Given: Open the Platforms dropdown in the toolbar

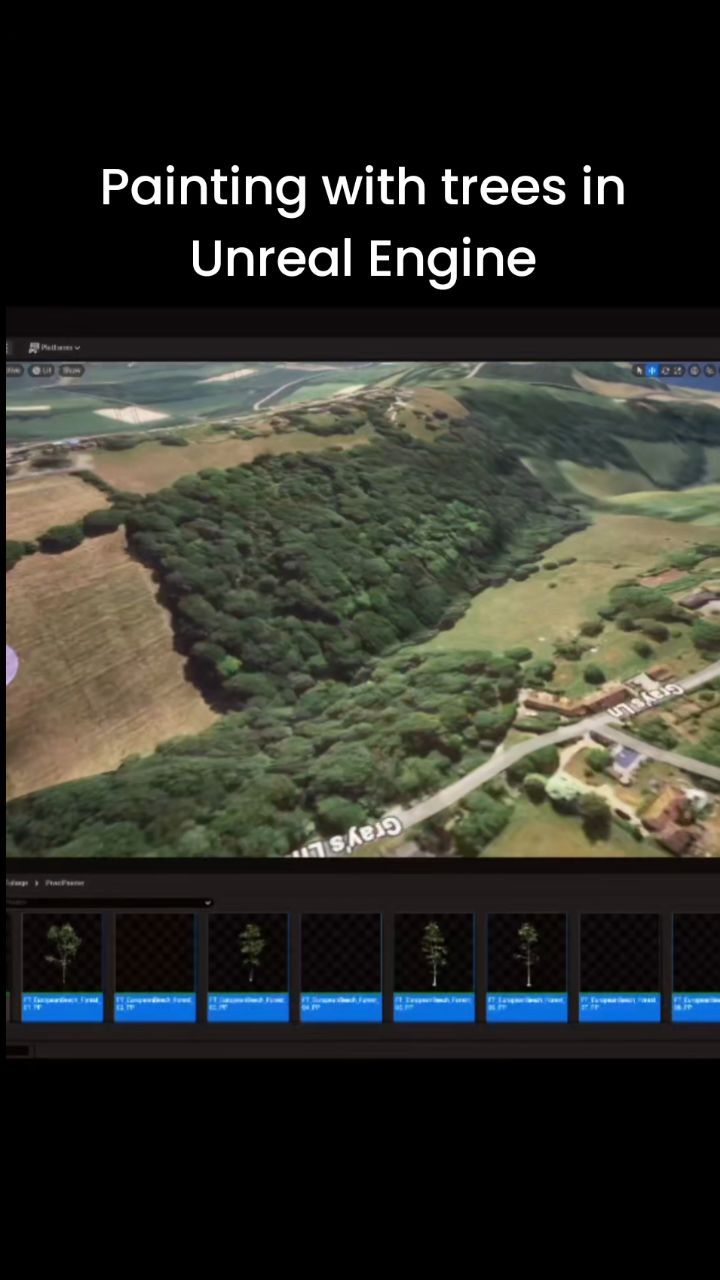Looking at the screenshot, I should point(55,348).
